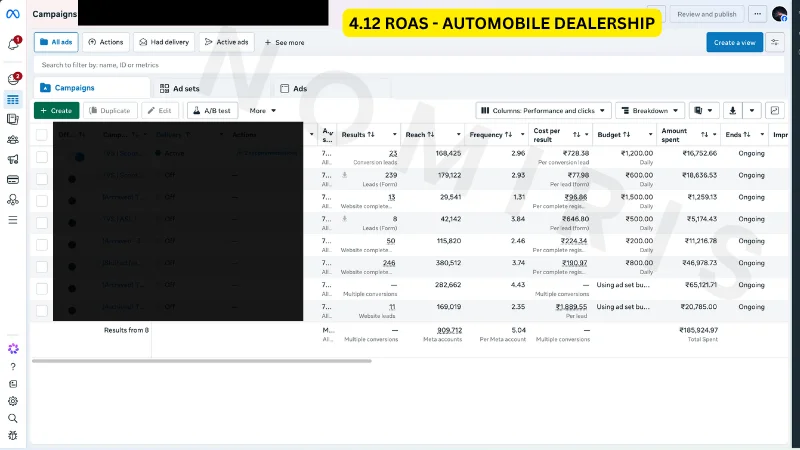Open the bug report icon
This screenshot has width=800, height=450.
13,435
